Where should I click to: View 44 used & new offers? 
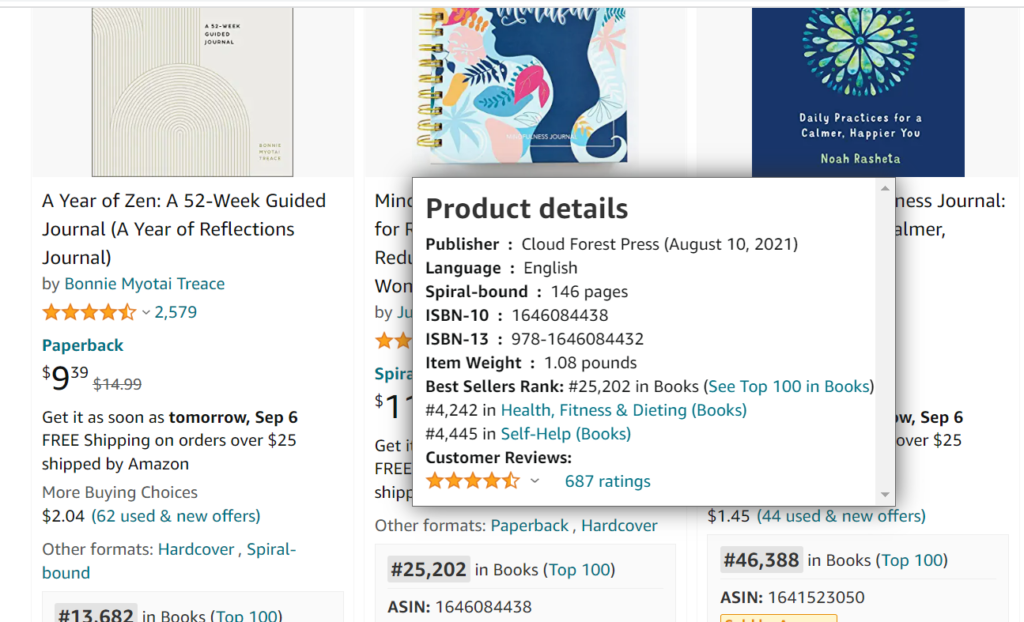[x=841, y=516]
